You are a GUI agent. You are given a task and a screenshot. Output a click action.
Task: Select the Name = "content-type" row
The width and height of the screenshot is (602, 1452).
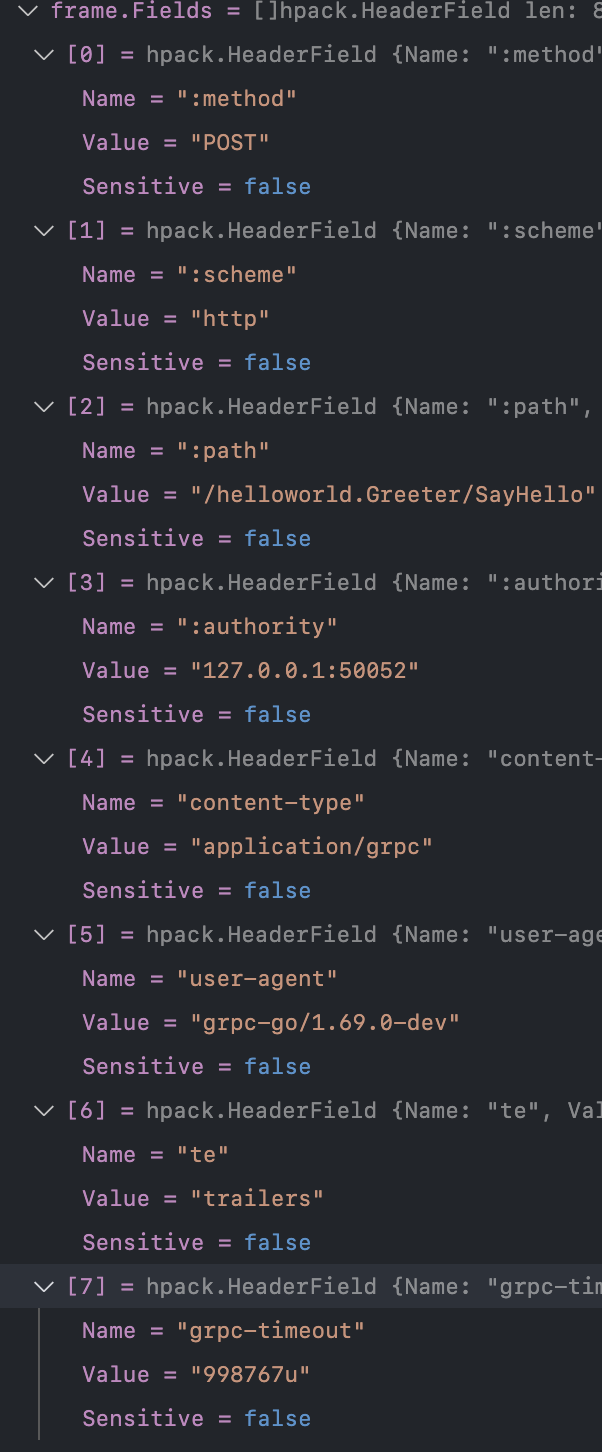(301, 802)
